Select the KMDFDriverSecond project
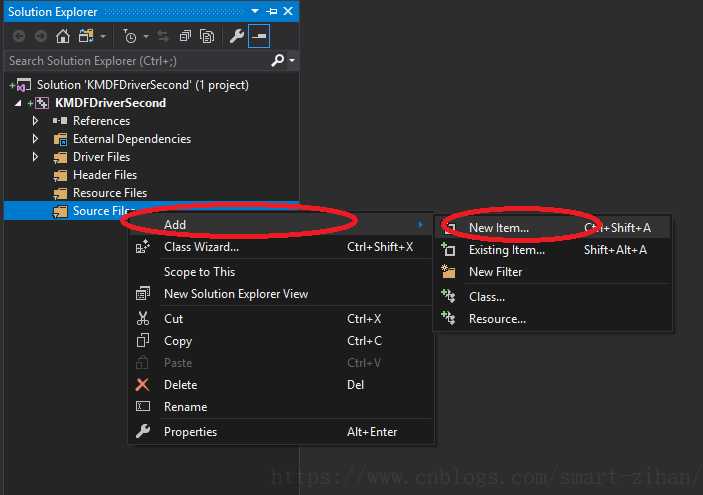The height and width of the screenshot is (495, 703). pos(110,103)
